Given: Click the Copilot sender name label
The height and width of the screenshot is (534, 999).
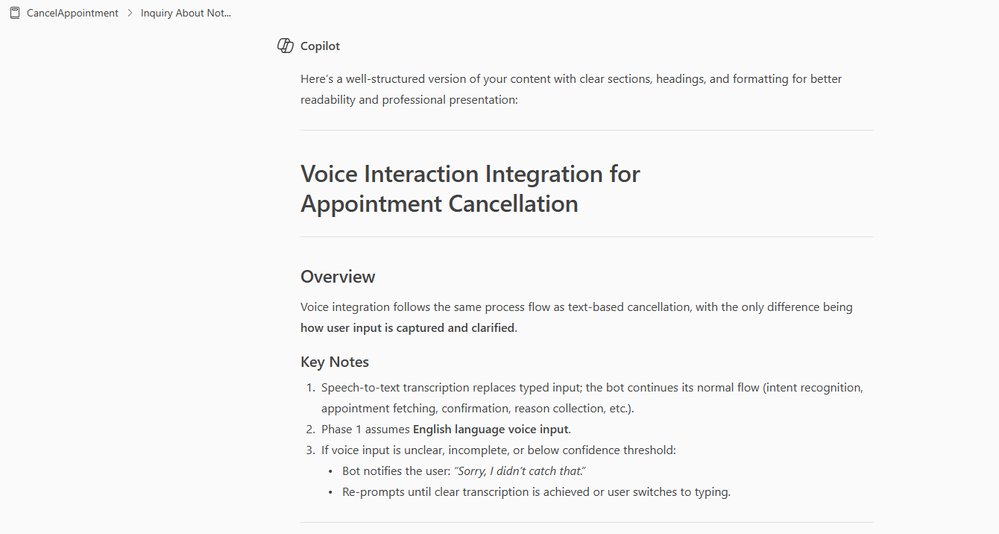Looking at the screenshot, I should [320, 46].
